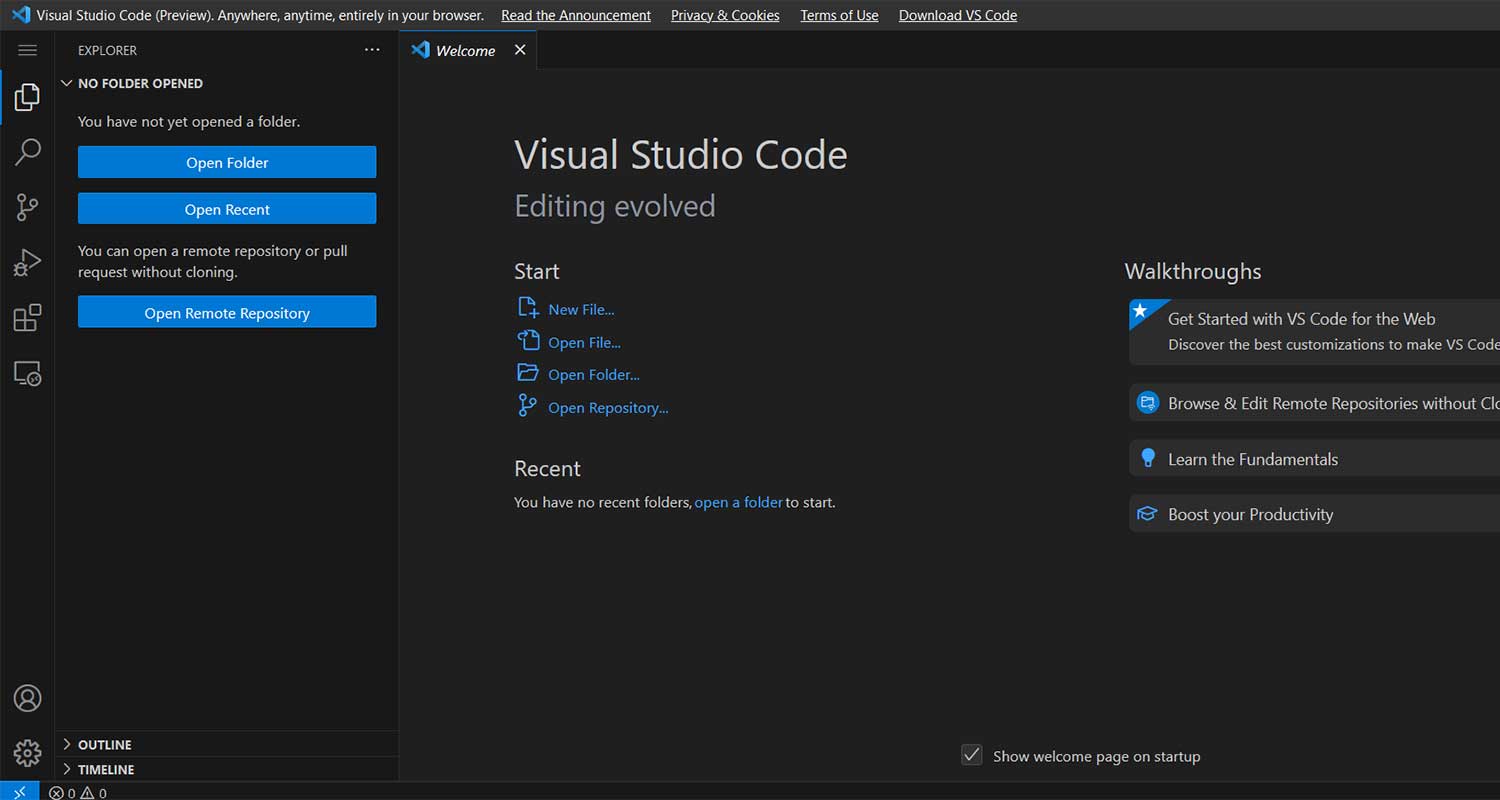
Task: Select the Welcome tab
Action: (464, 51)
